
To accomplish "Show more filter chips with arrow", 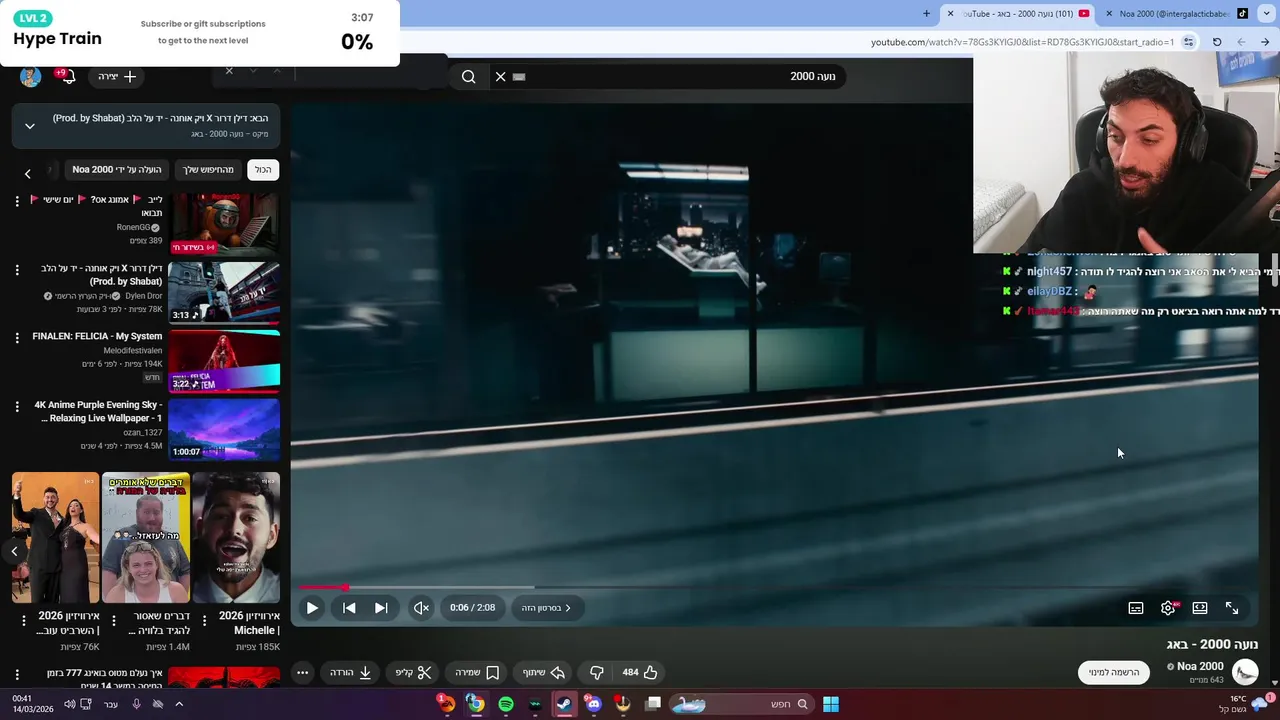I will [x=28, y=173].
